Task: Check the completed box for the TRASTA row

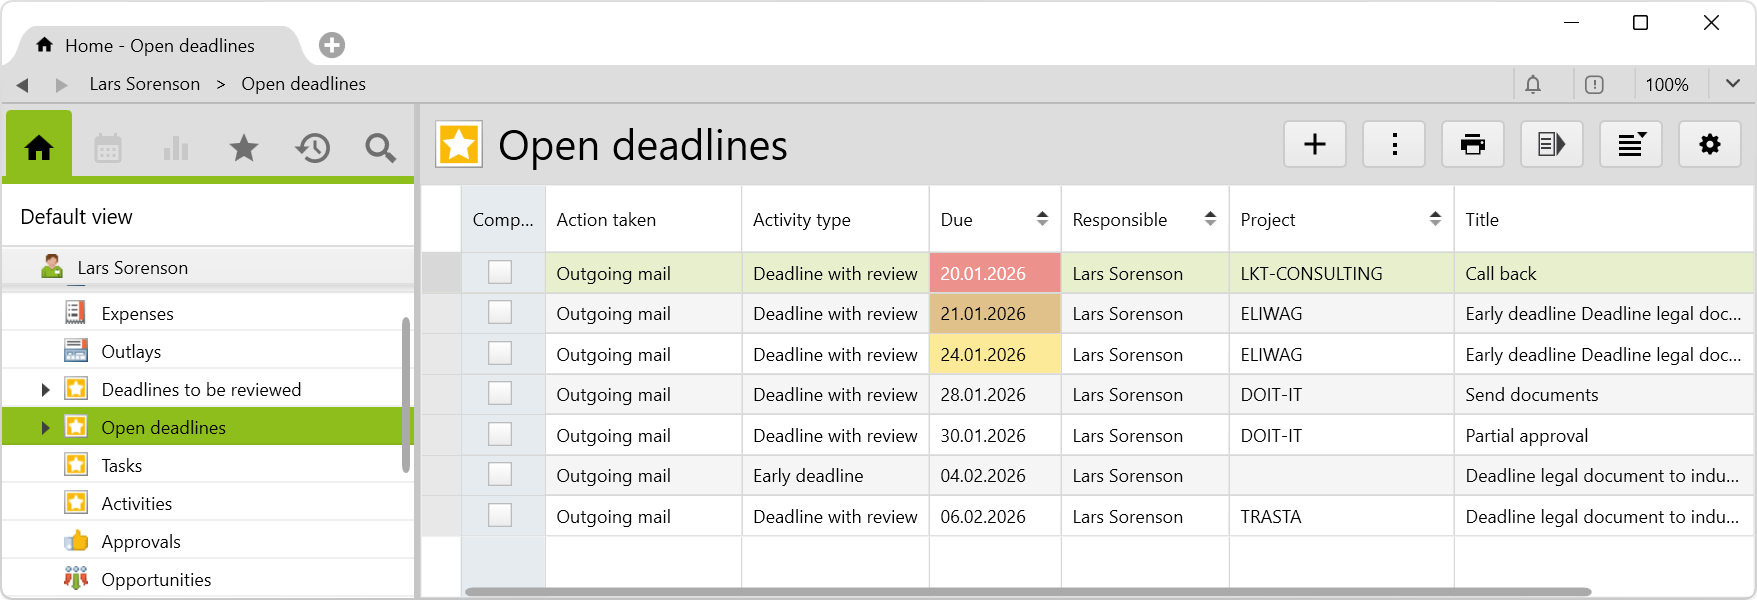Action: 500,516
